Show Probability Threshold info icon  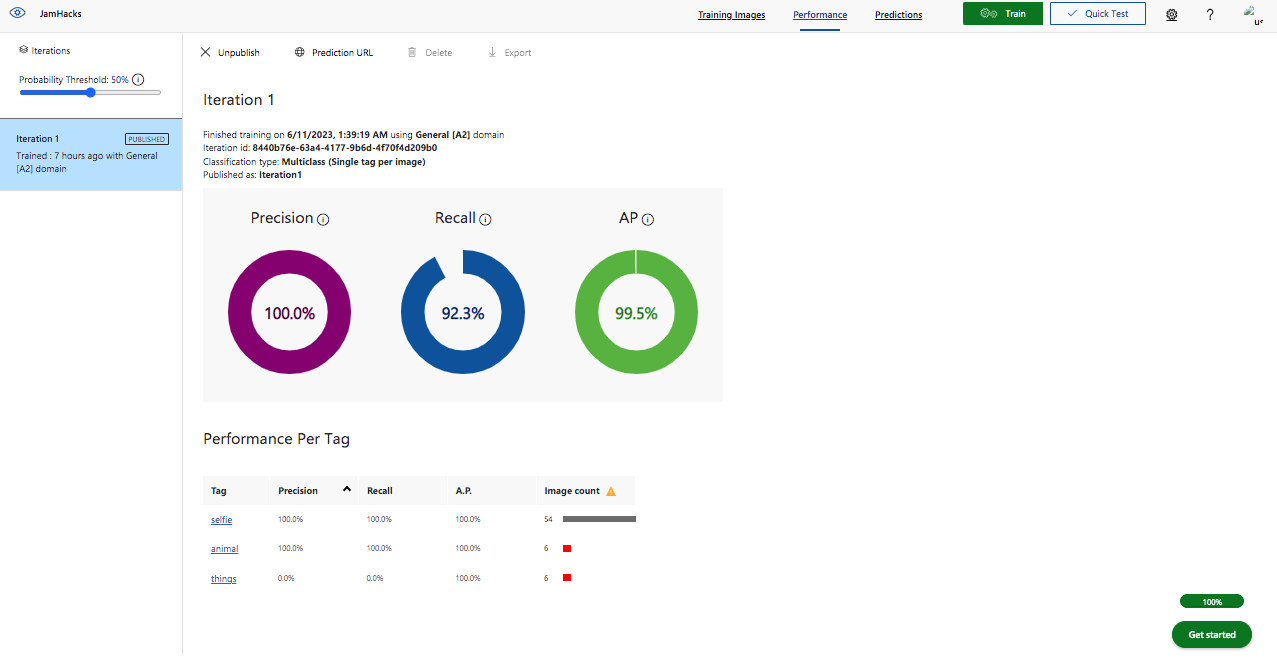[138, 79]
